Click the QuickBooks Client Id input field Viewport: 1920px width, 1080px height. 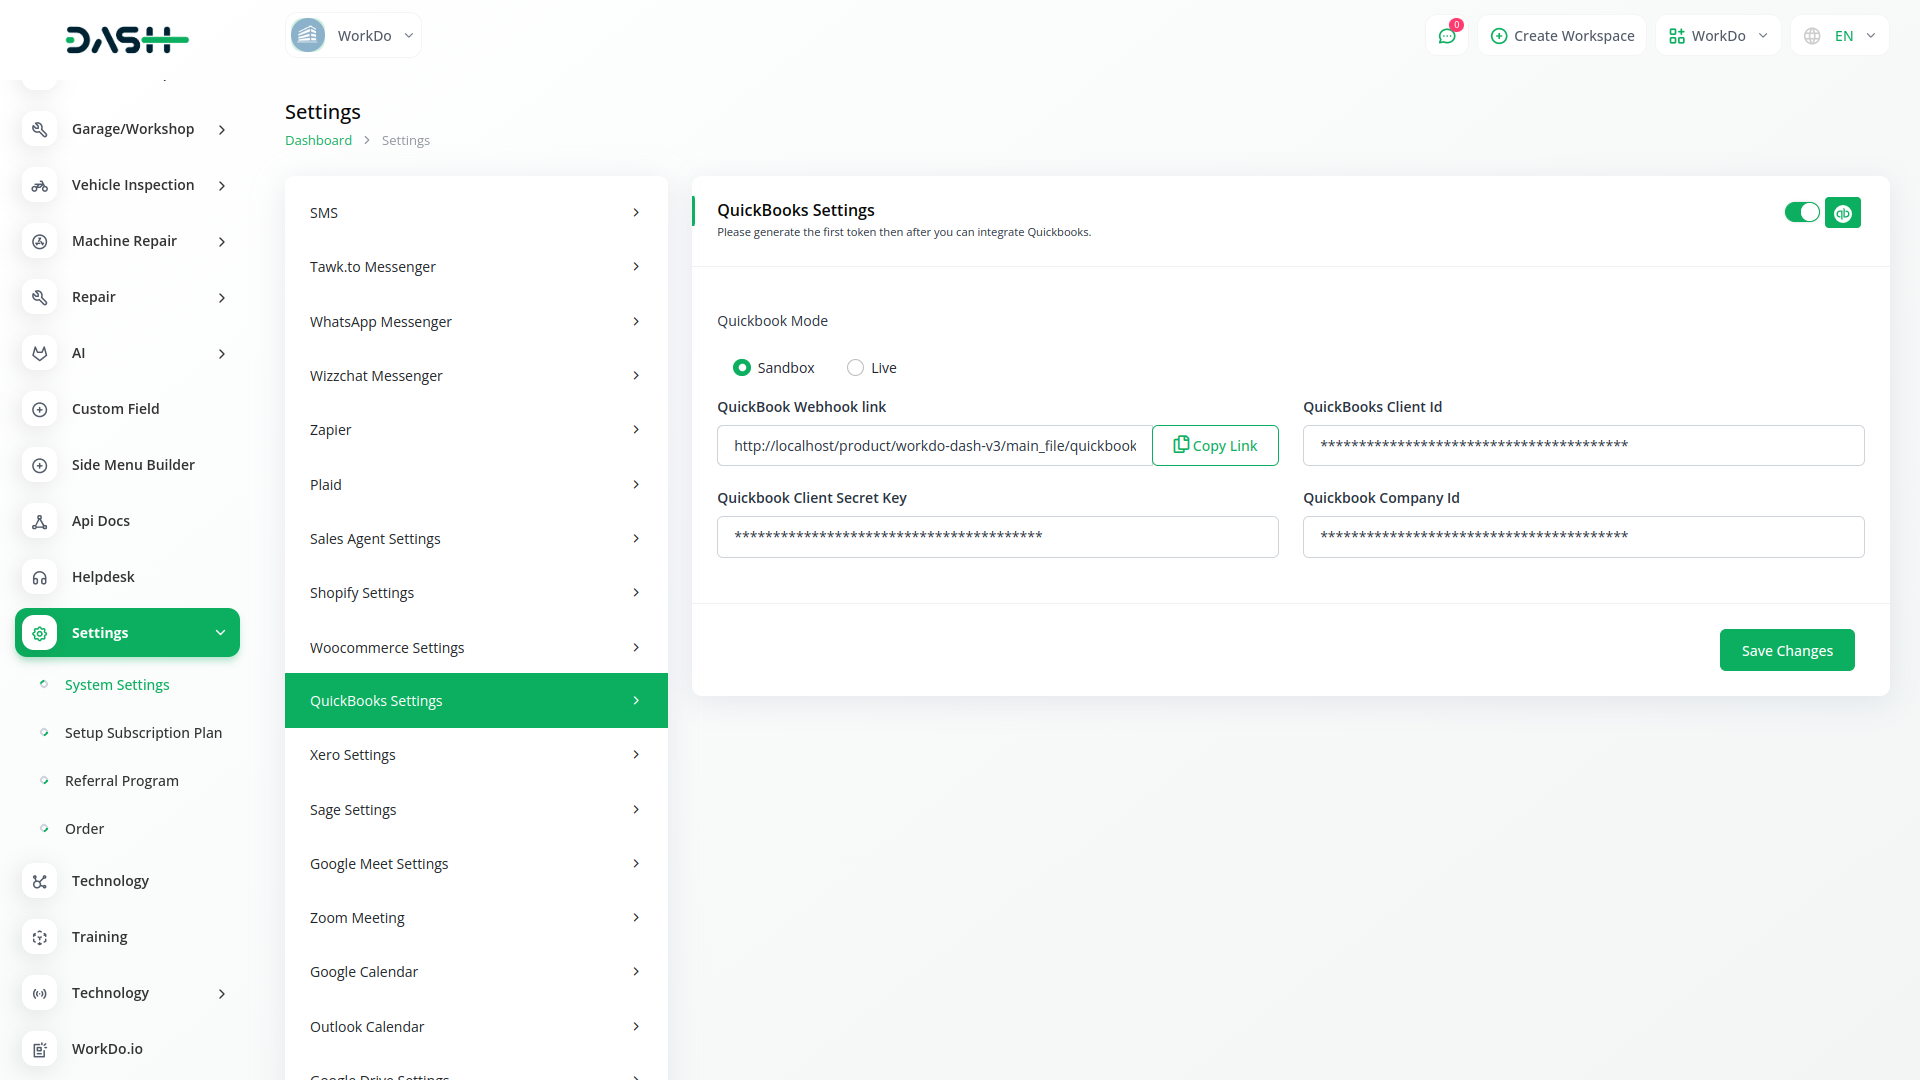[1582, 446]
